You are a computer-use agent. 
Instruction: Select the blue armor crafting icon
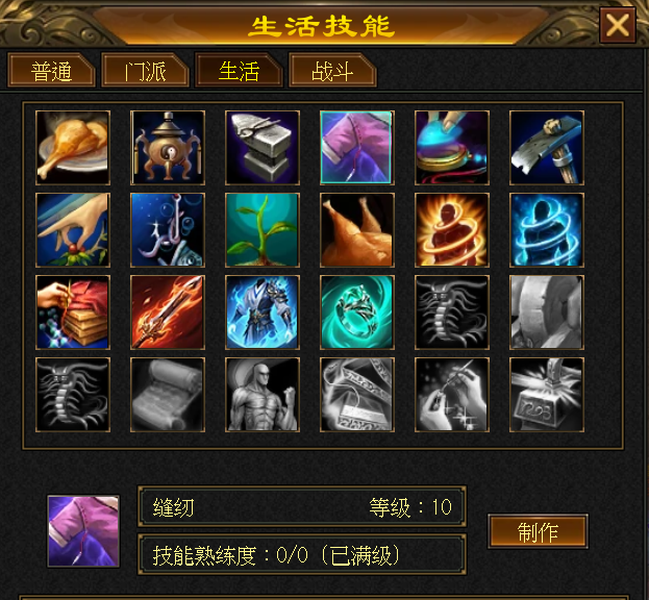point(262,312)
